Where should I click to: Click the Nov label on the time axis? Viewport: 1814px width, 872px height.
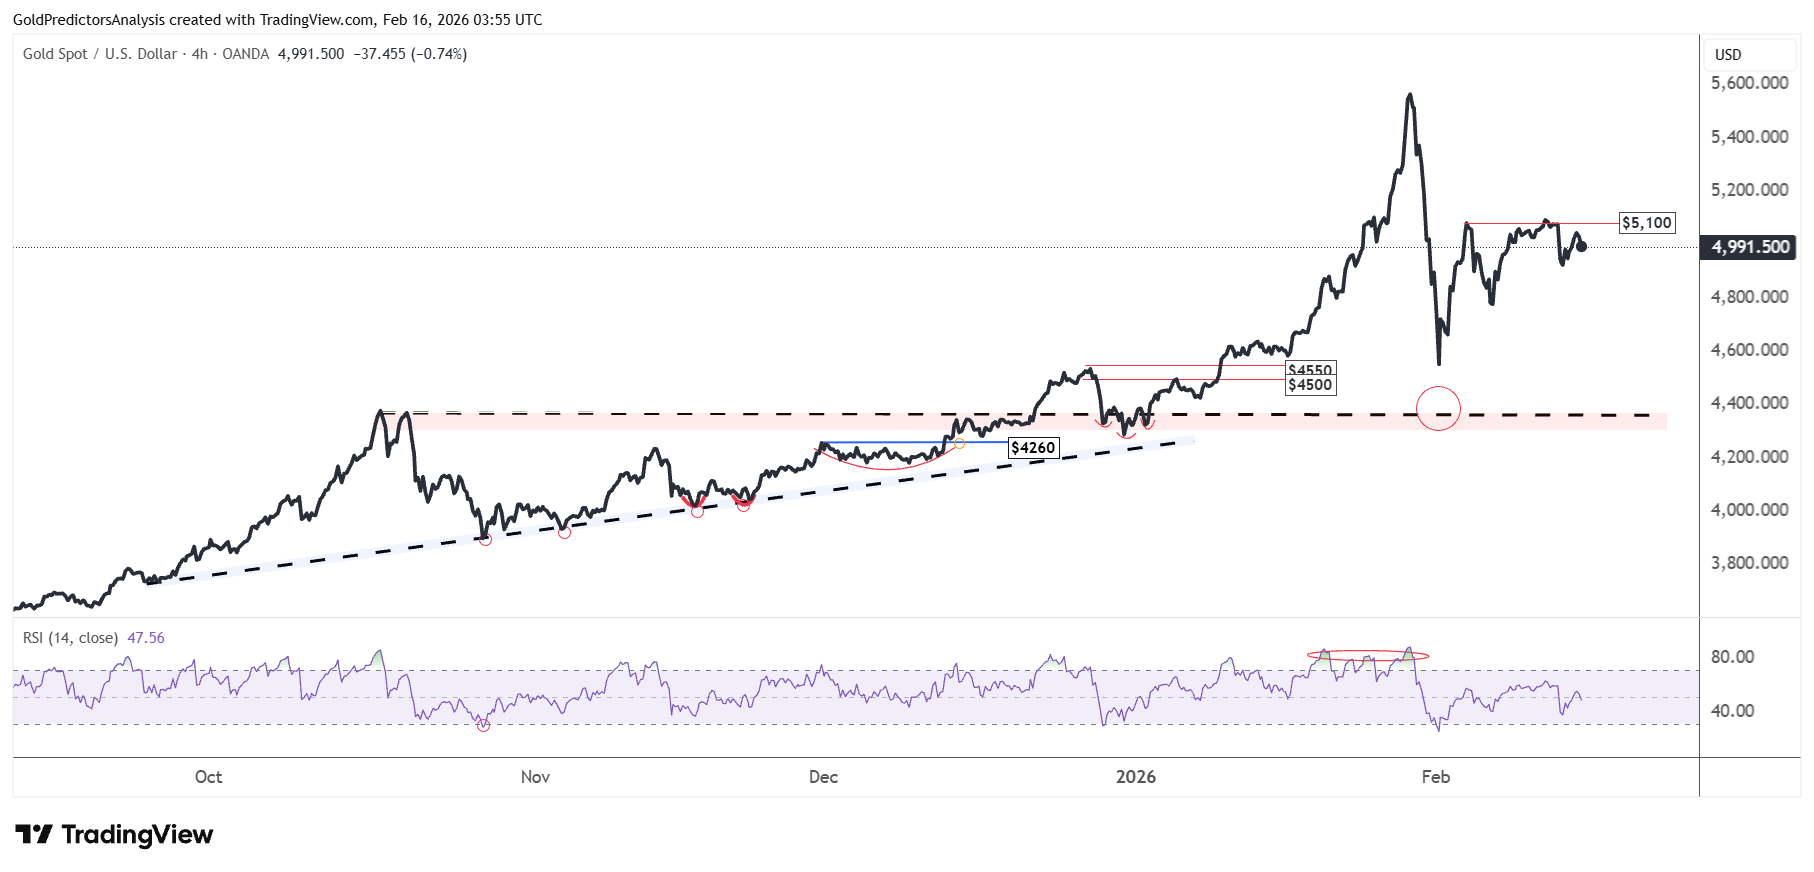point(535,777)
